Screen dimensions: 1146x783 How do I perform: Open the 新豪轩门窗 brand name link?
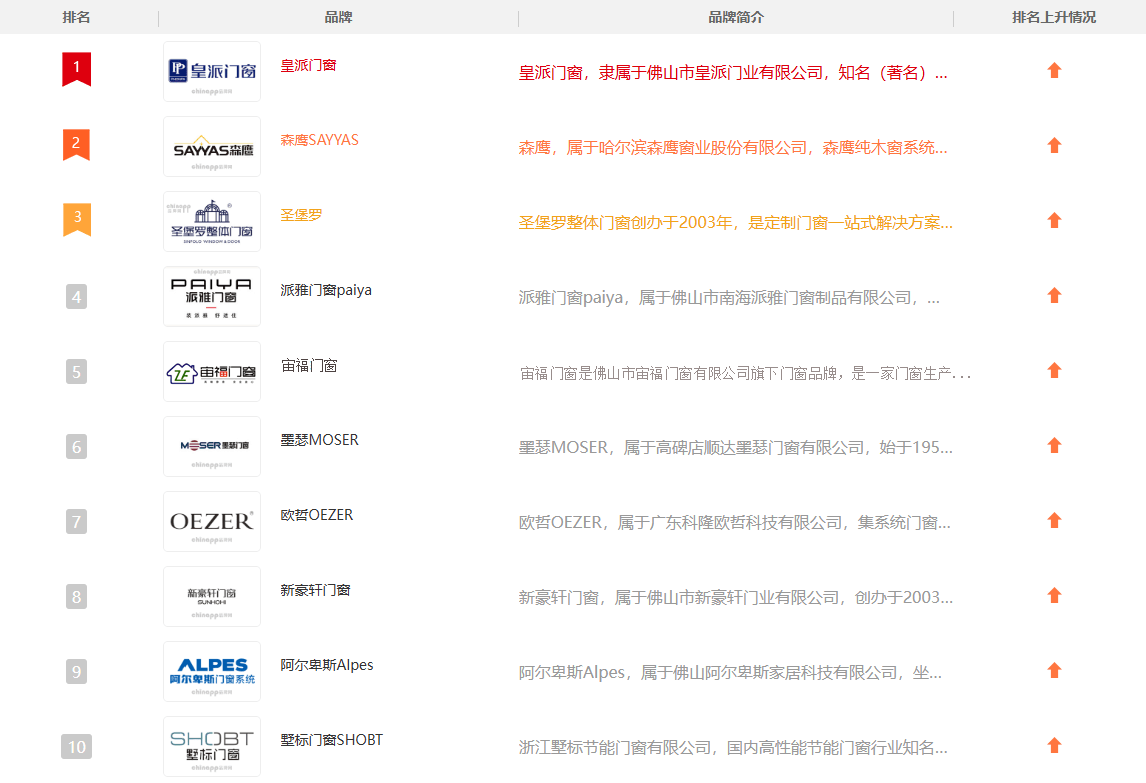click(316, 590)
